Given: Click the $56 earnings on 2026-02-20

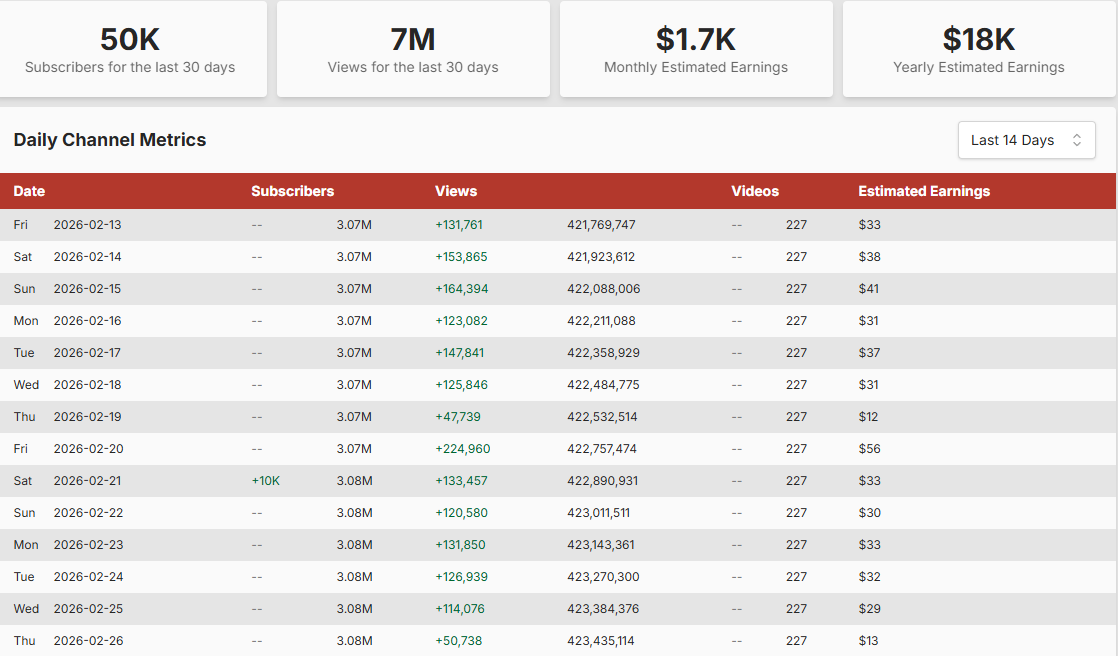Looking at the screenshot, I should coord(869,449).
